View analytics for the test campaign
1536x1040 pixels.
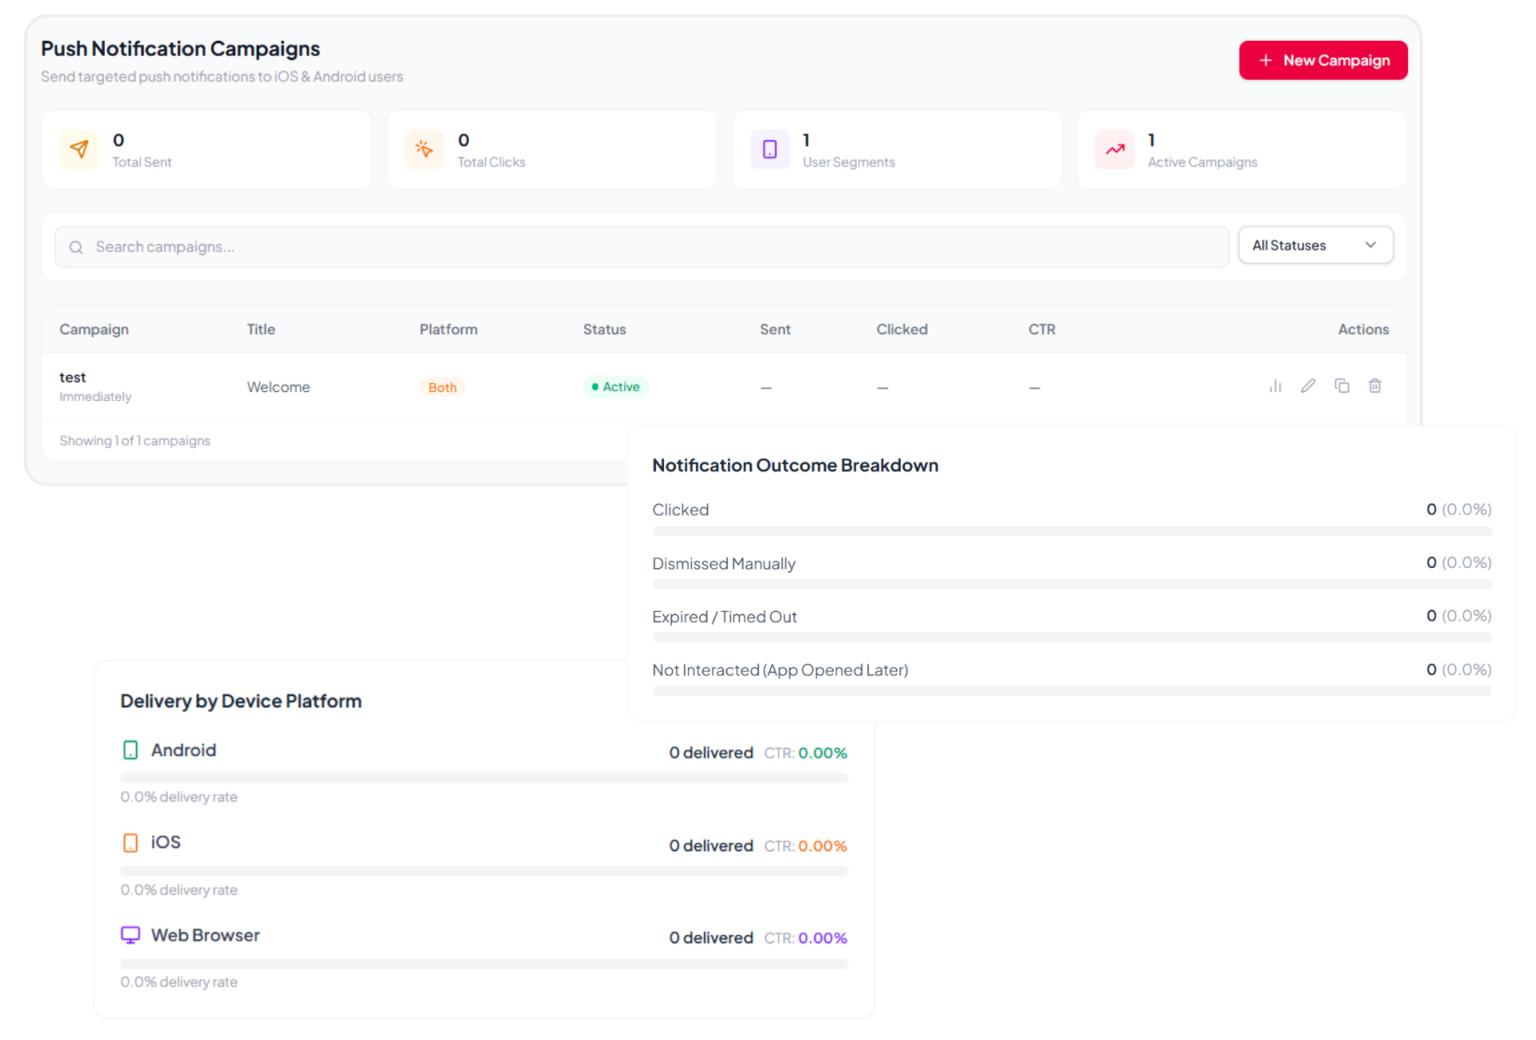coord(1275,386)
